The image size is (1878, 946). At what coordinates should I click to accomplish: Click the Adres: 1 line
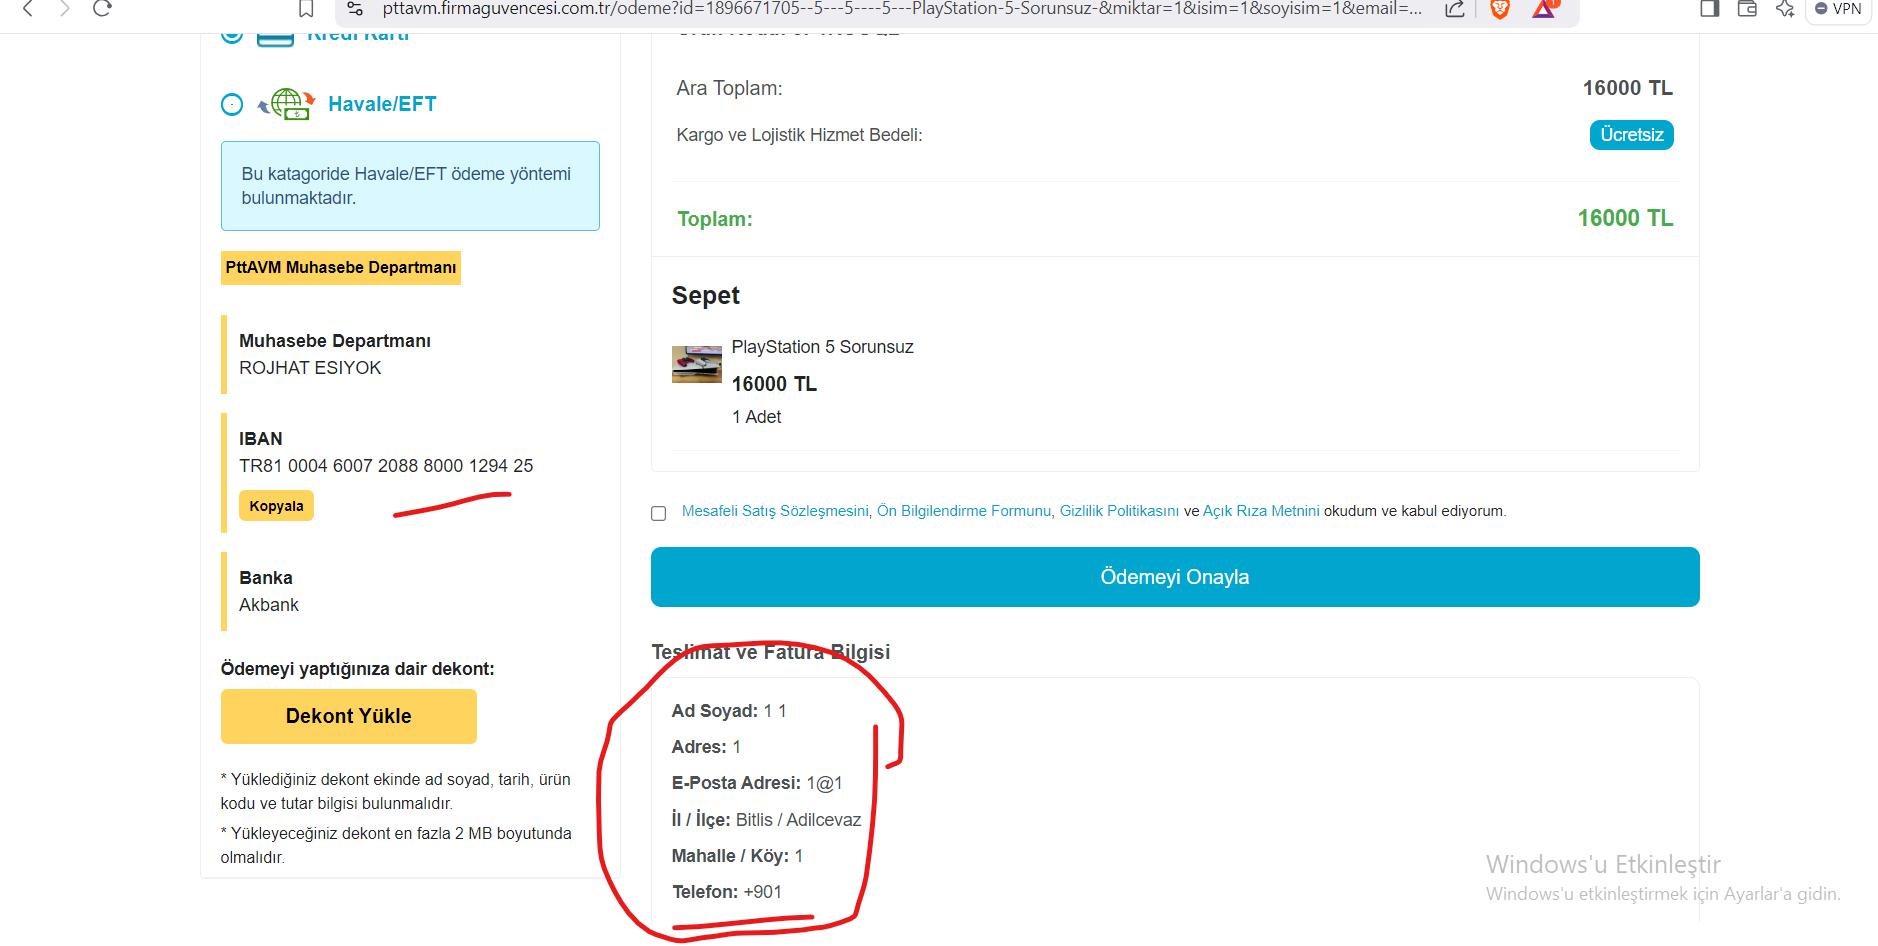pyautogui.click(x=706, y=747)
